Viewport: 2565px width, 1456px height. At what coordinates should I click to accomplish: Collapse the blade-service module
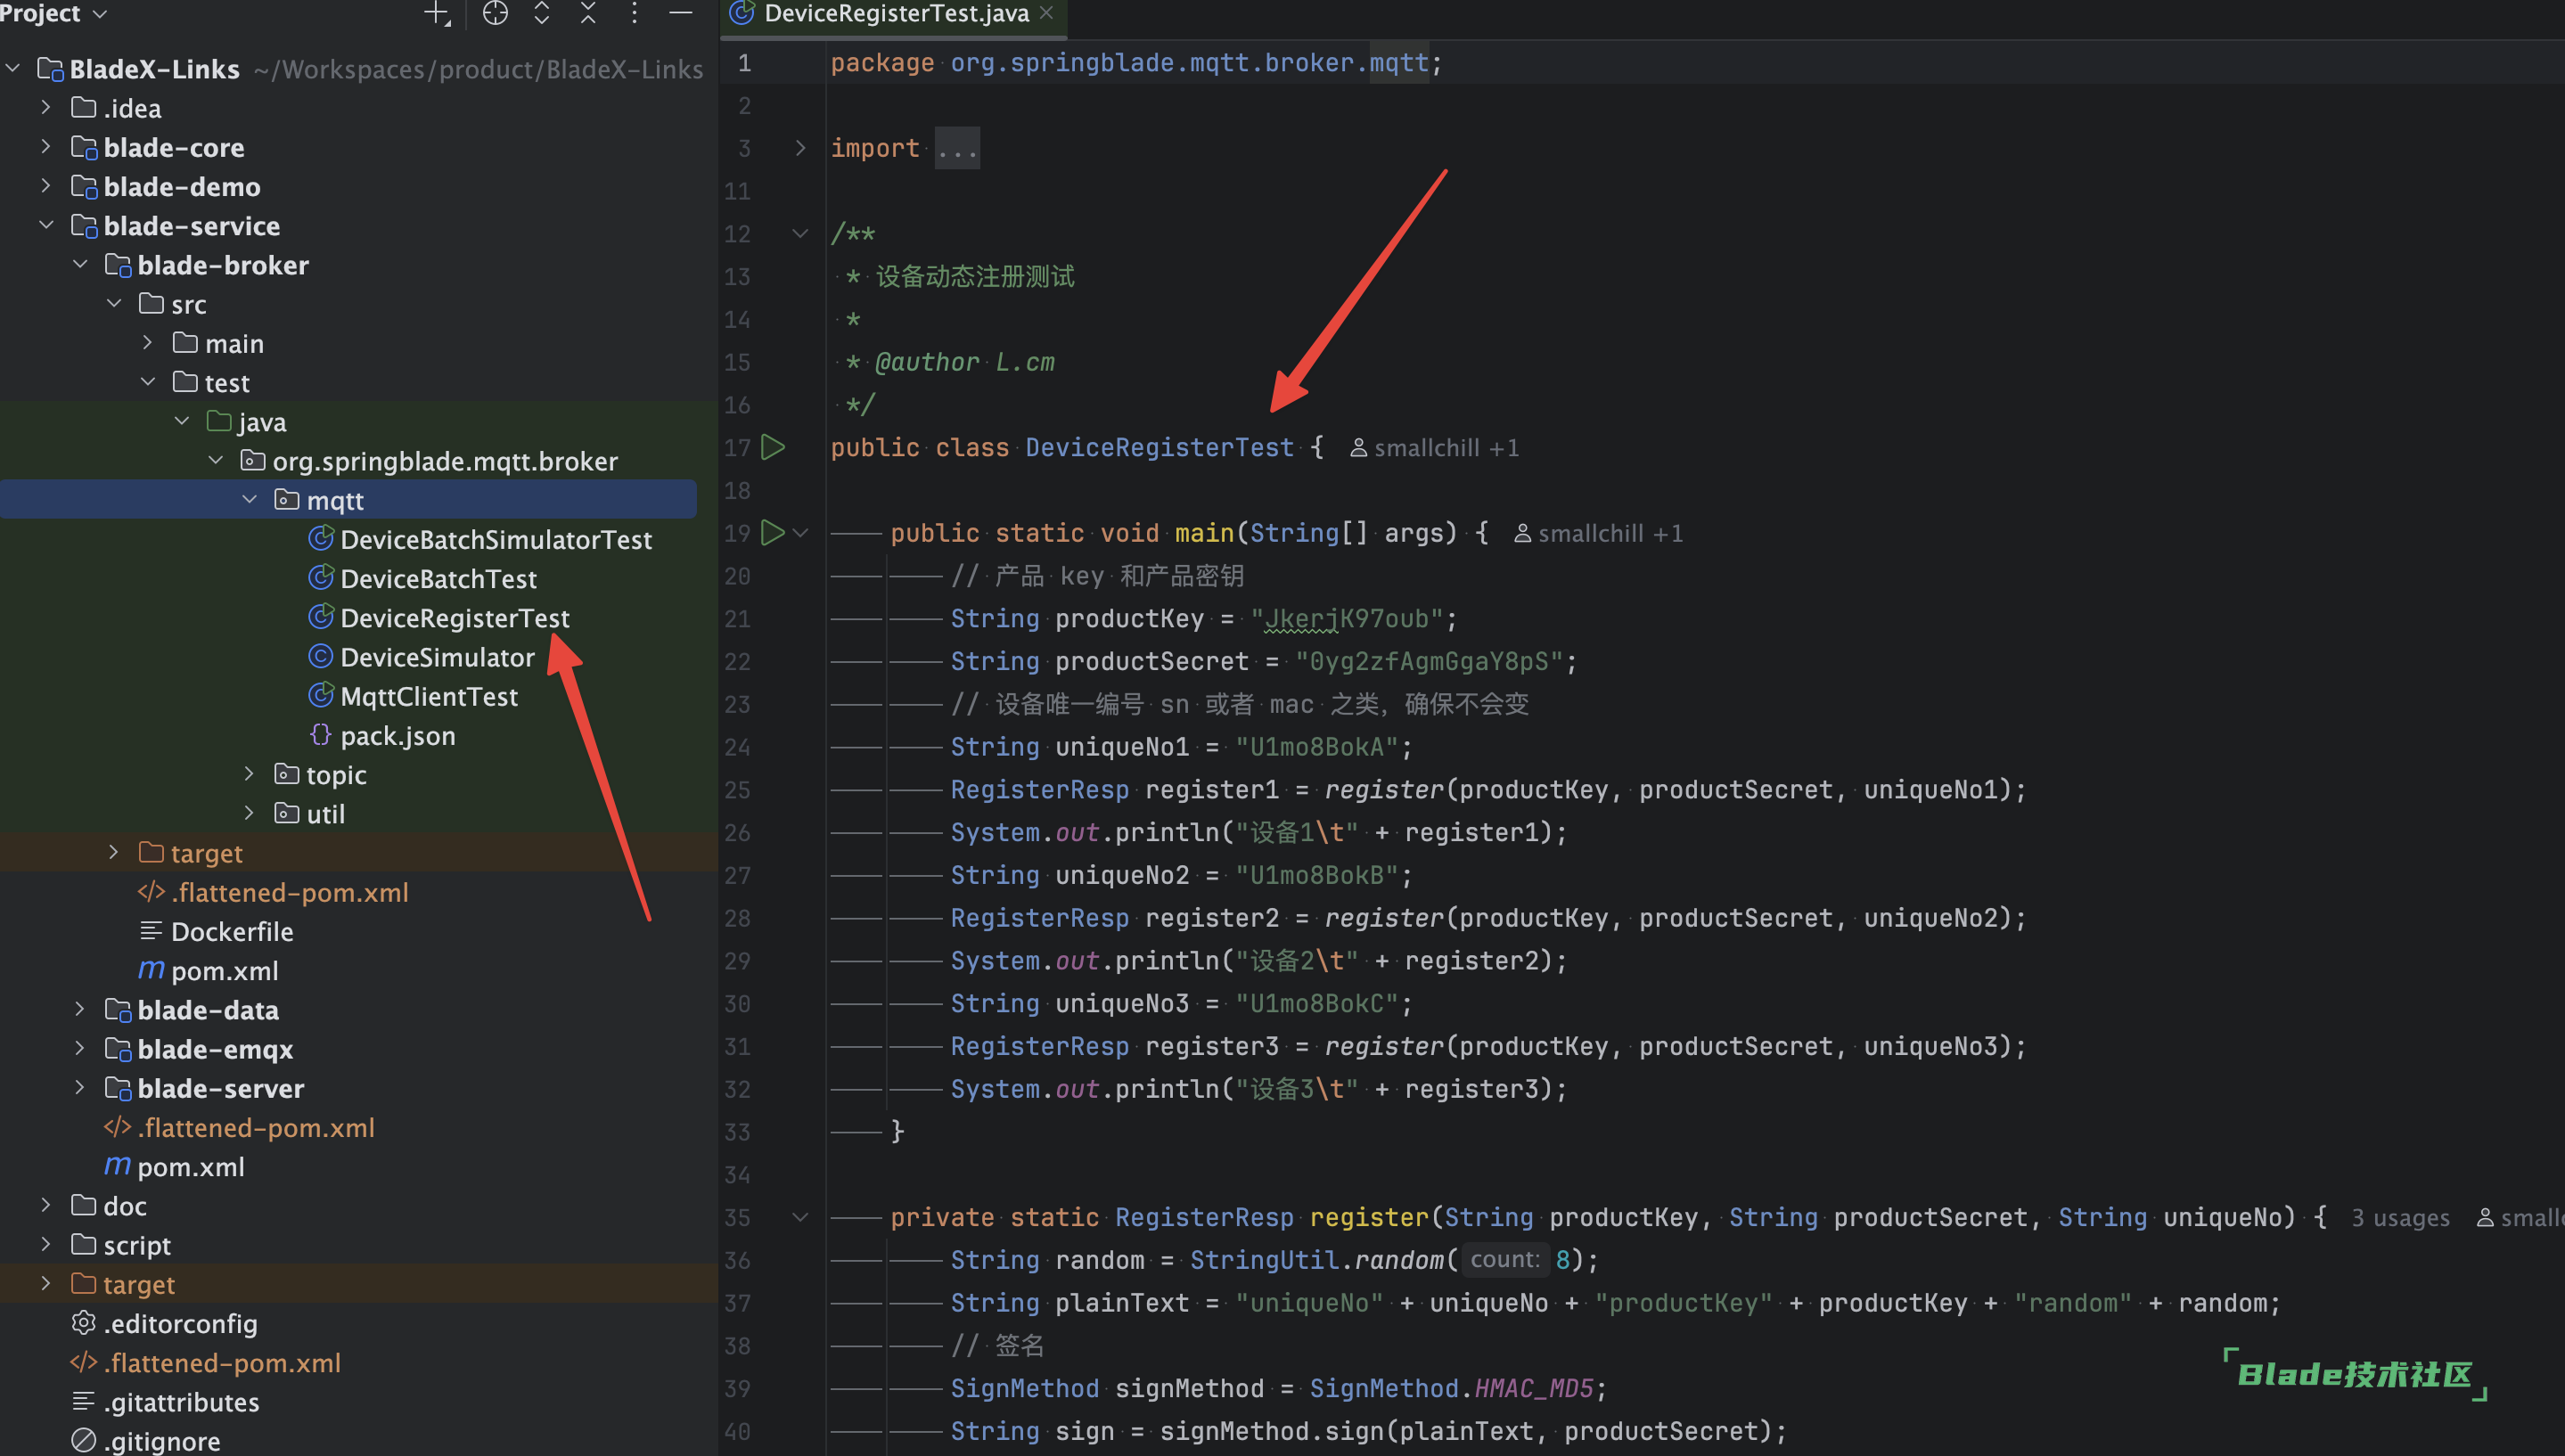click(x=46, y=225)
